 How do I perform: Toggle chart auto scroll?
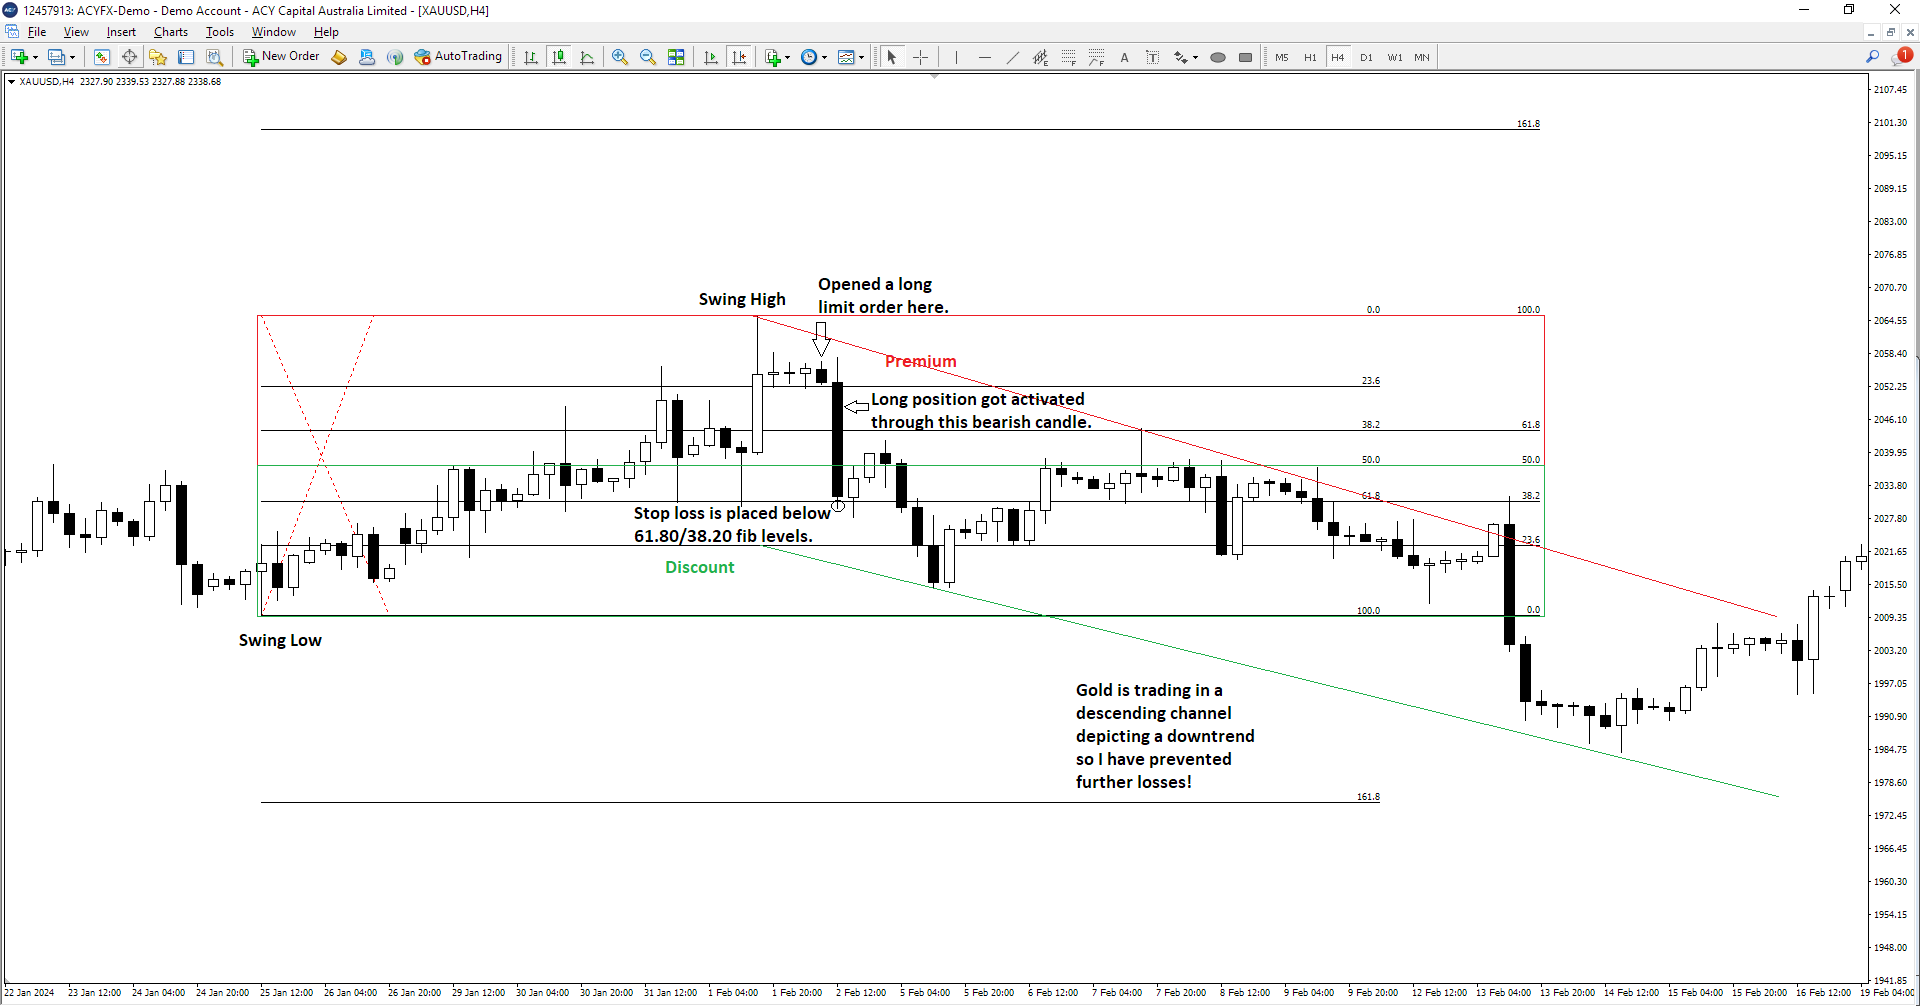click(711, 57)
